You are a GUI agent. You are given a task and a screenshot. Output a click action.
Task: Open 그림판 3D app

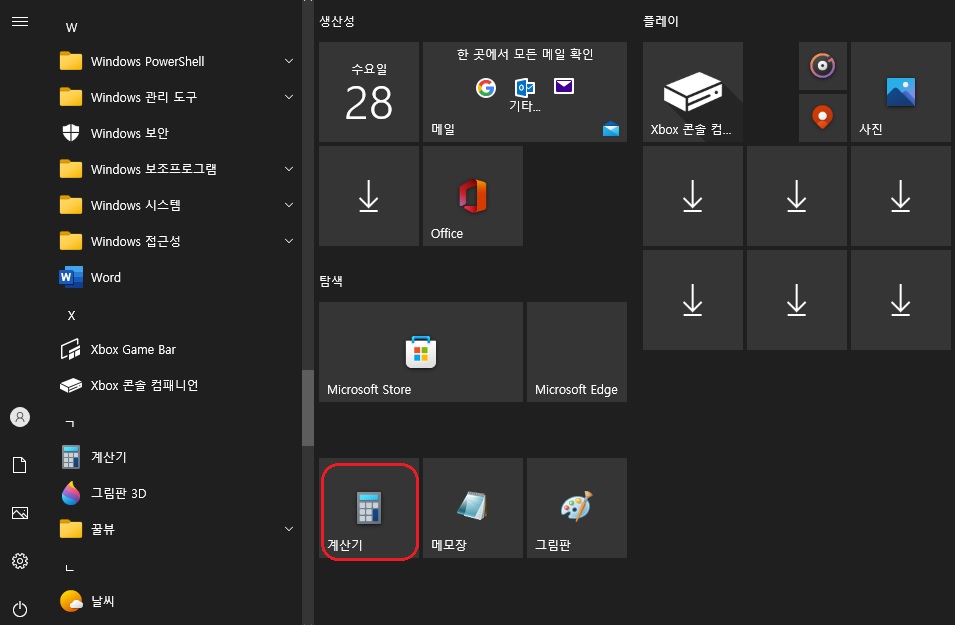click(x=177, y=493)
